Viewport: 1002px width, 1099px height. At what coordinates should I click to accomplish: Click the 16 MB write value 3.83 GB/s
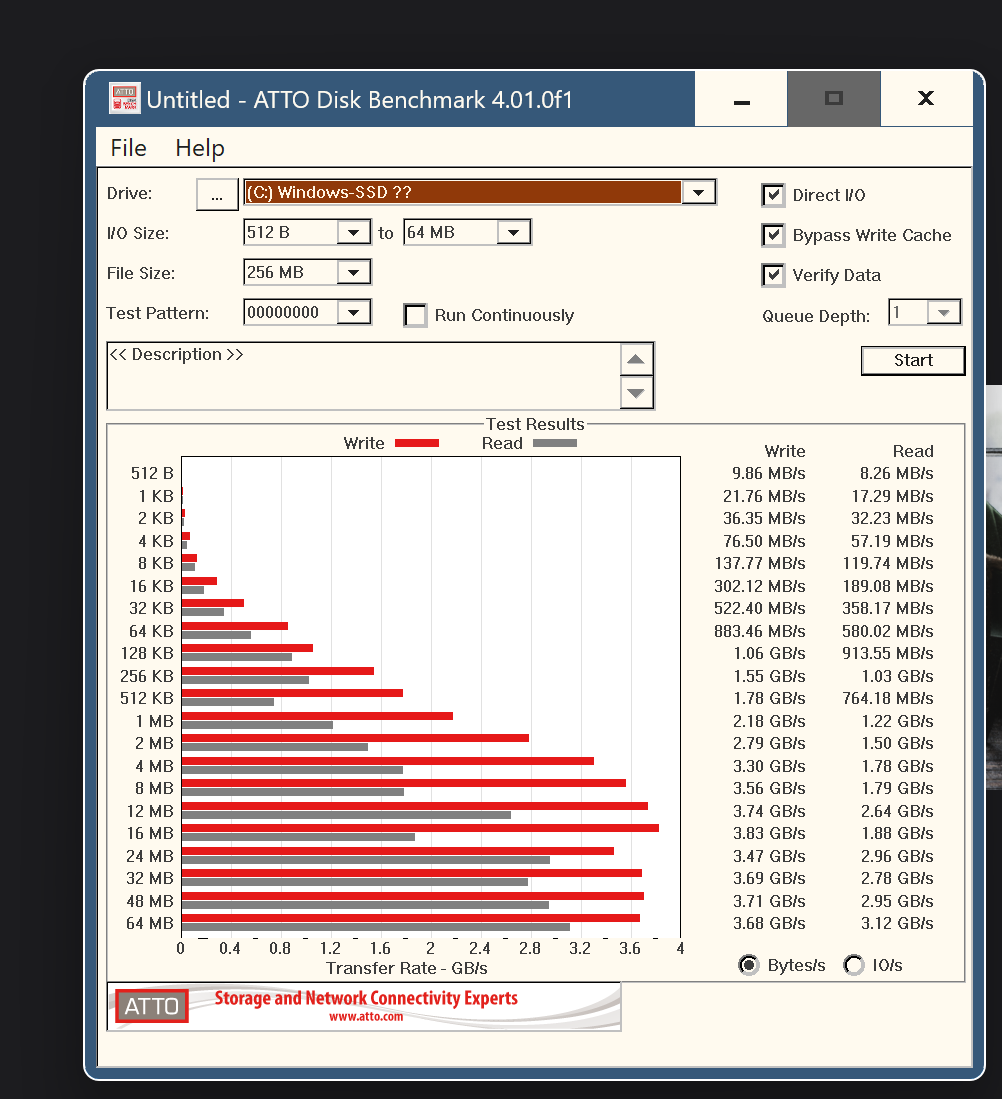coord(769,833)
